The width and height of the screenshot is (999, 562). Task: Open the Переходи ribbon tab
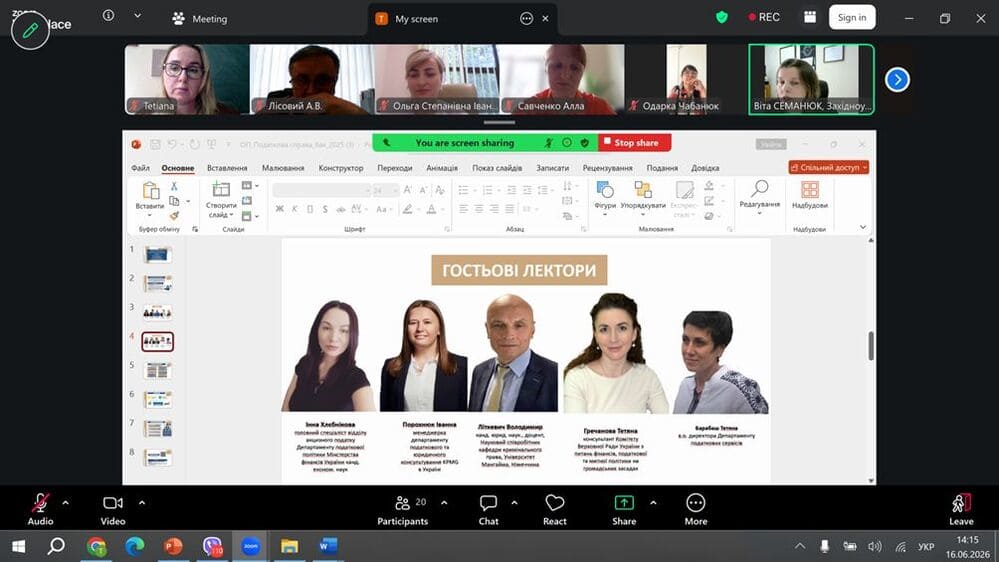point(394,168)
